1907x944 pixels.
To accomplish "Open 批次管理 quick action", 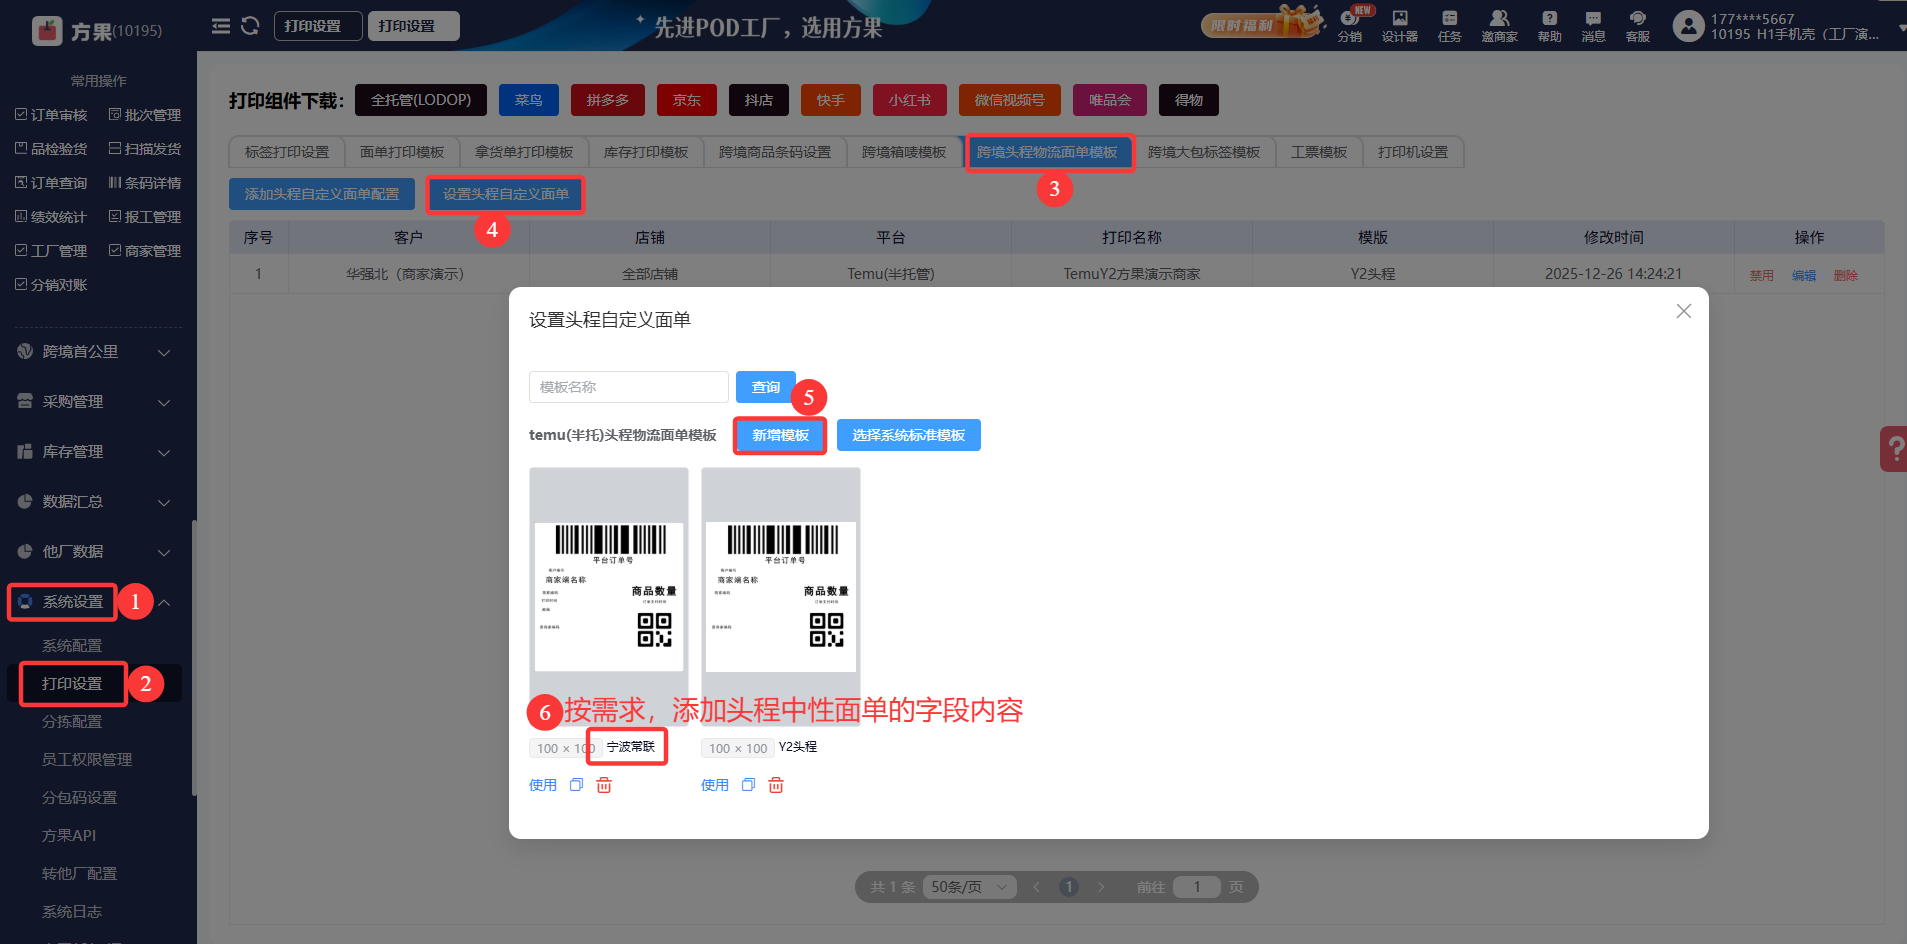I will pos(145,115).
